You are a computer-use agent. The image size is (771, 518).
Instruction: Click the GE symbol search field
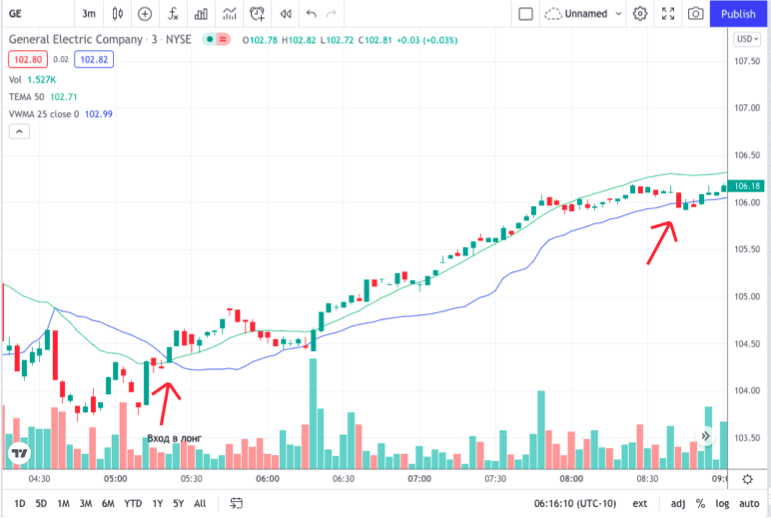(30, 14)
